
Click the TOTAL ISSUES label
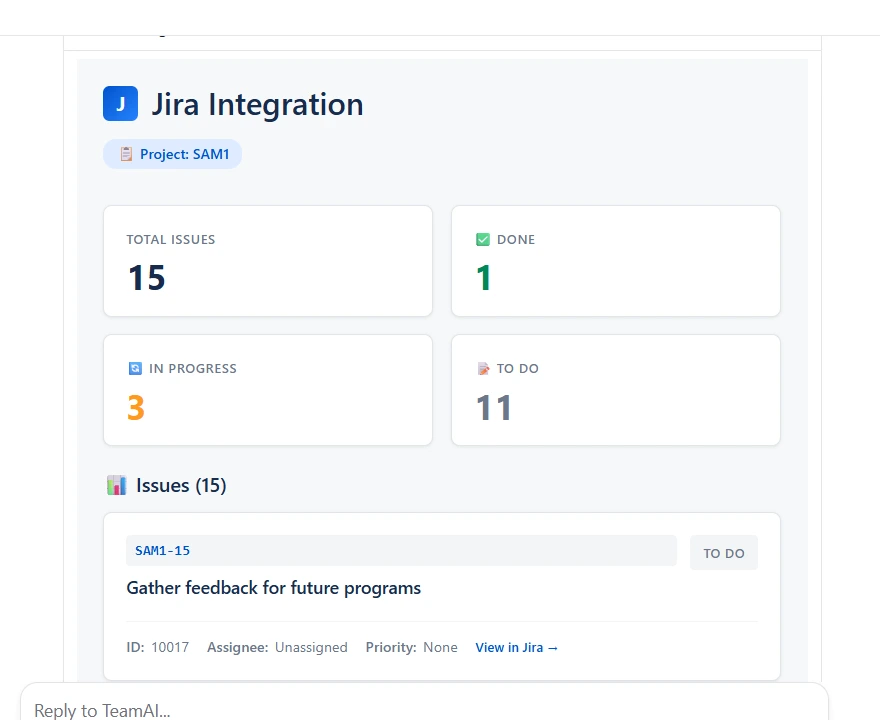coord(171,240)
